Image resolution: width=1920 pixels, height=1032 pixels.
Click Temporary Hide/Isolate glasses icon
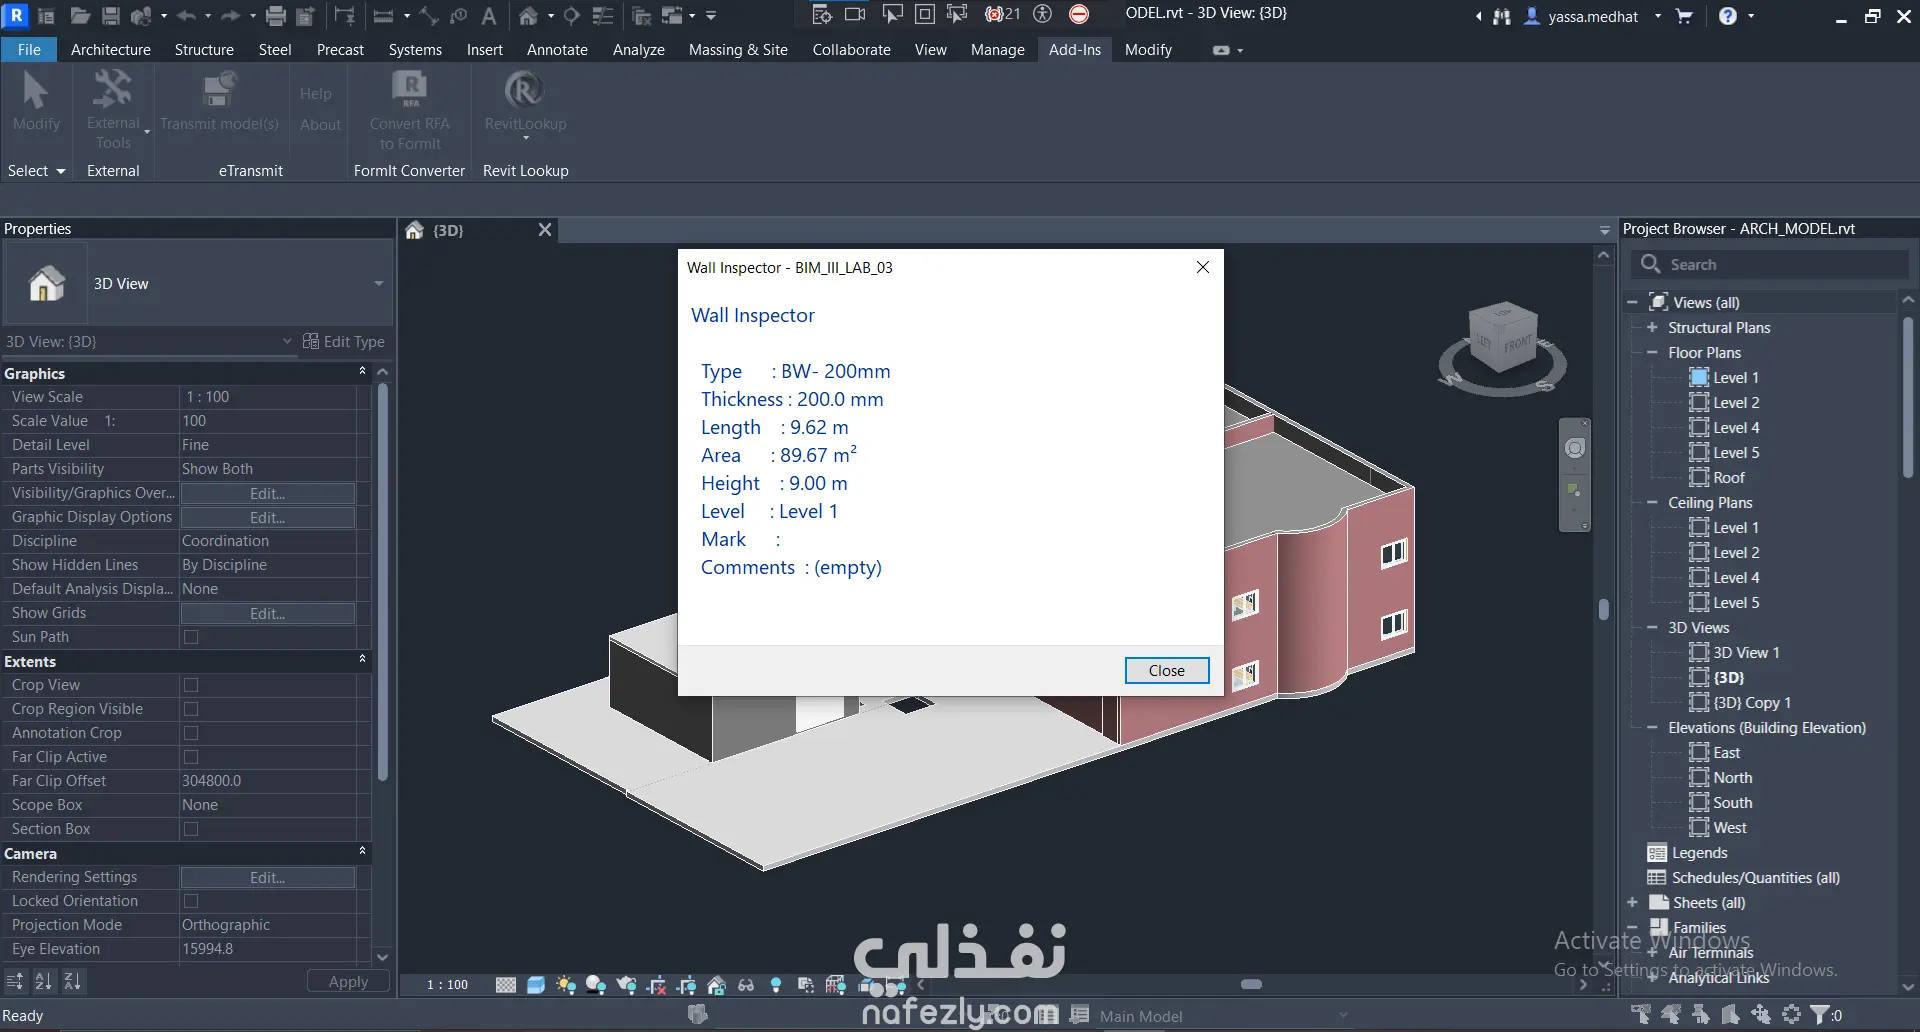[x=746, y=985]
